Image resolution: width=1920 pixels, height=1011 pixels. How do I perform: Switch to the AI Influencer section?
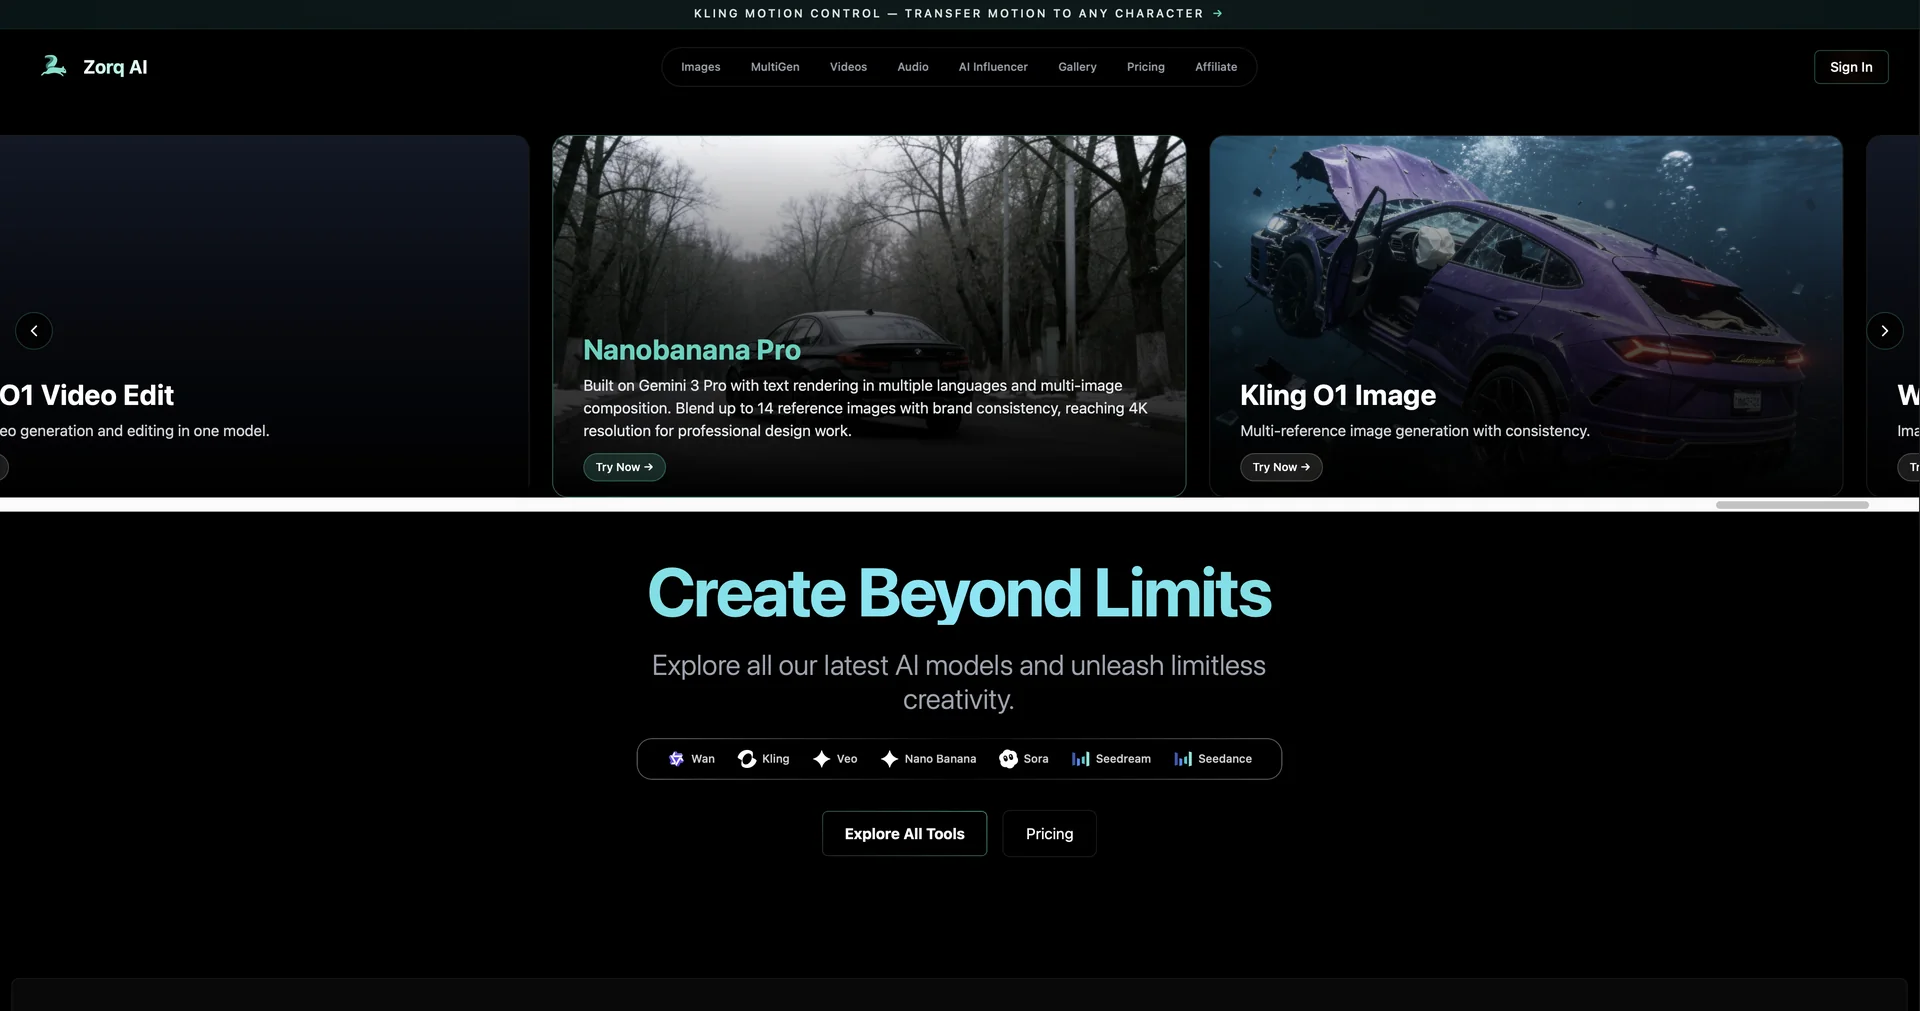[x=992, y=66]
